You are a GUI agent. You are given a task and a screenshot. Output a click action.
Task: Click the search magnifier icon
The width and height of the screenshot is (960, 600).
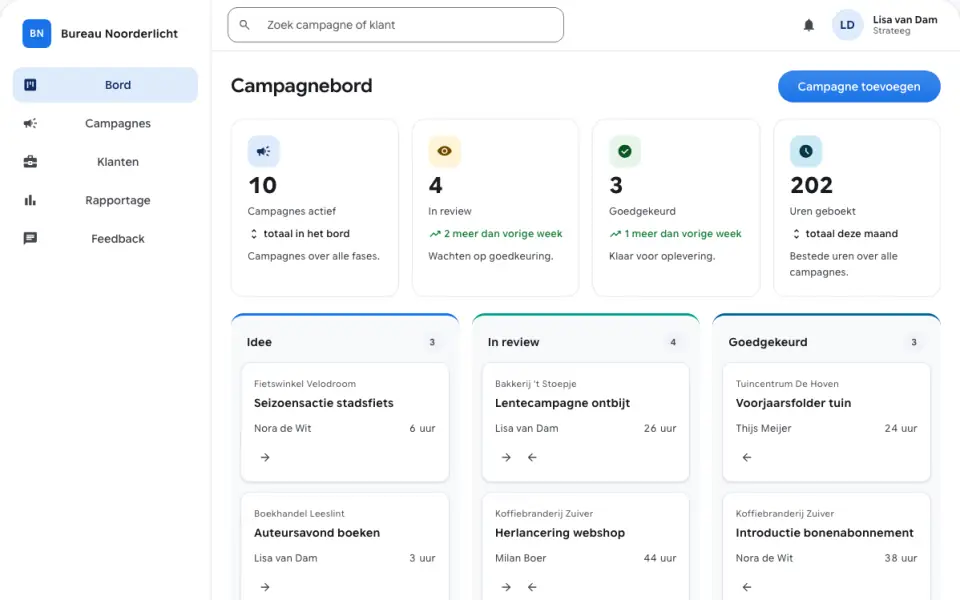[244, 25]
